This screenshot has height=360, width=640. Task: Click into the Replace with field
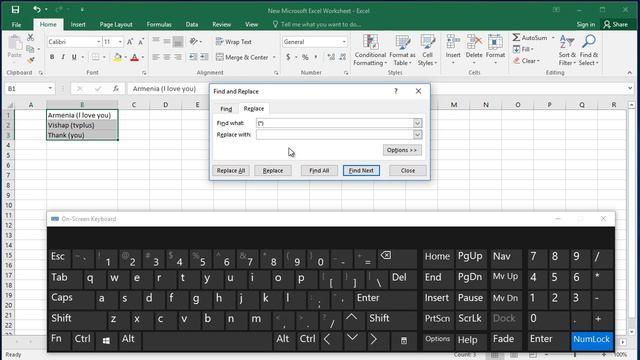pos(335,135)
